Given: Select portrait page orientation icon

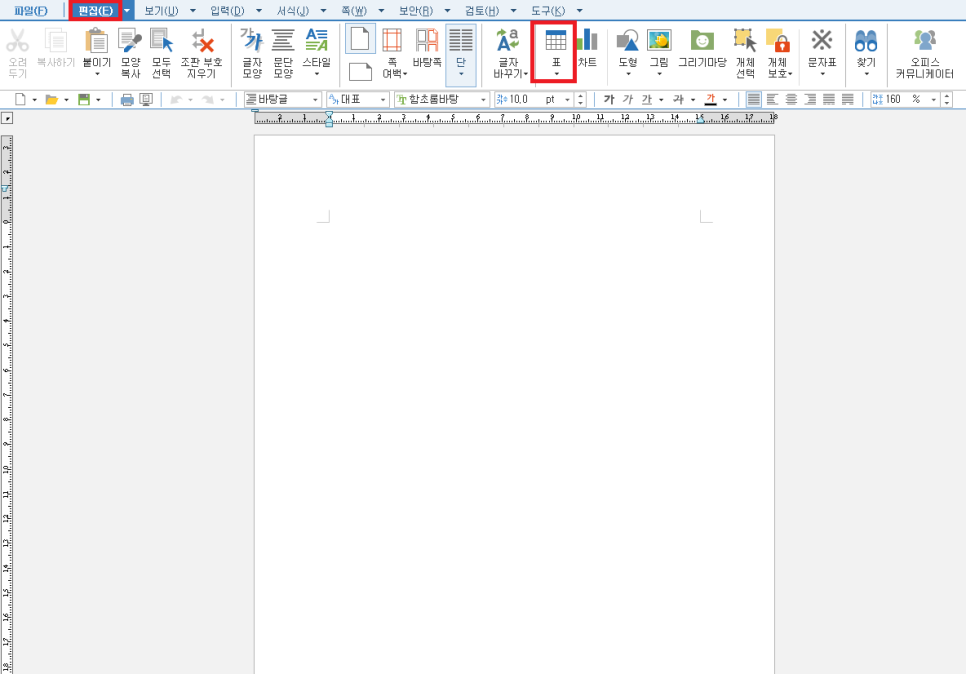Looking at the screenshot, I should (360, 39).
